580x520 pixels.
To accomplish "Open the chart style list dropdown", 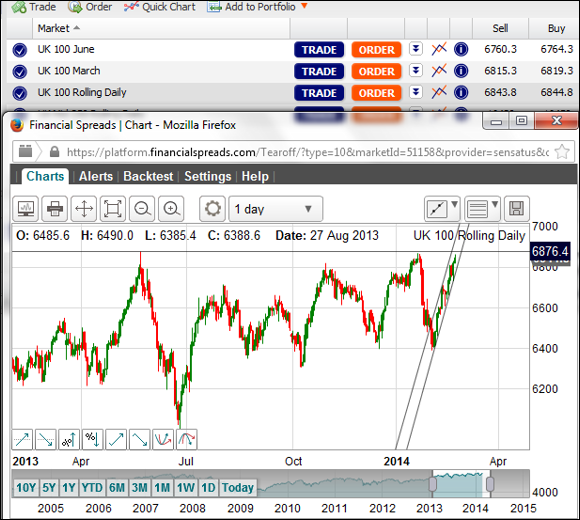I will [x=482, y=209].
